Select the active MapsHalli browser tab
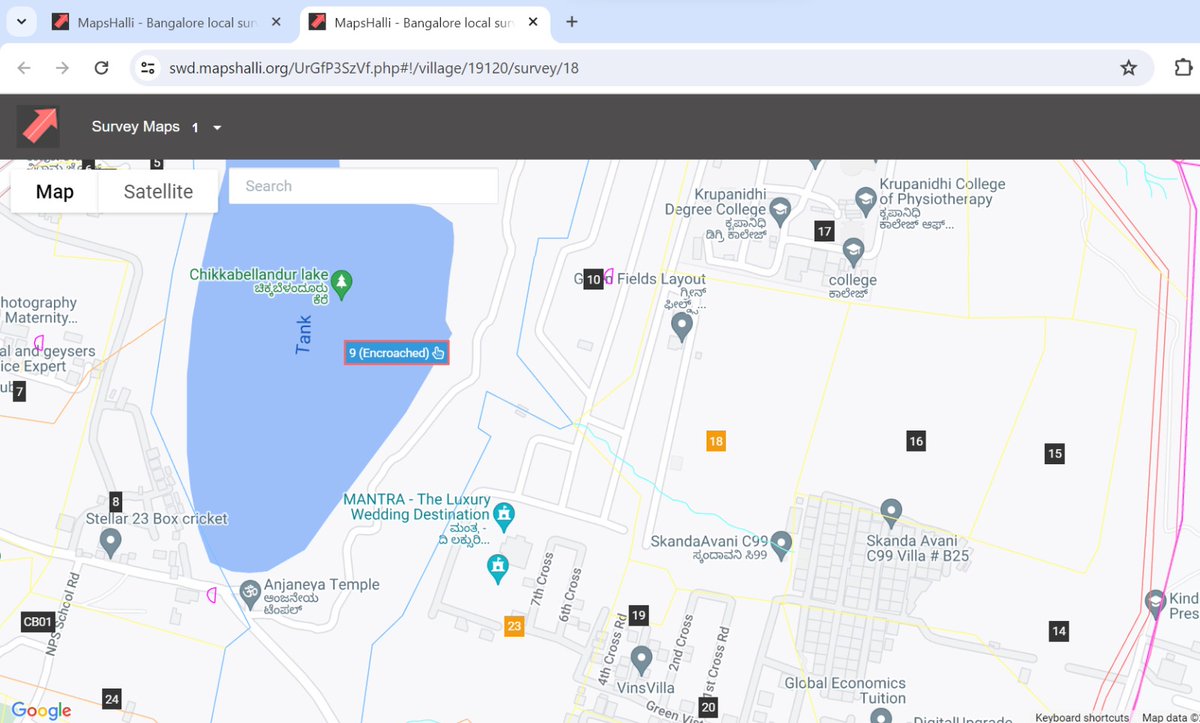1200x723 pixels. click(x=423, y=21)
